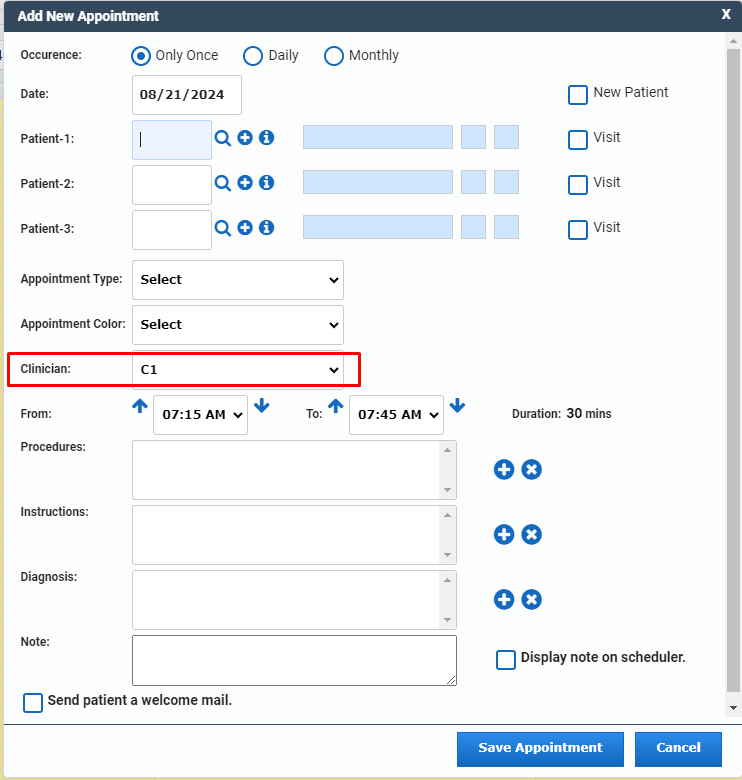This screenshot has width=742, height=780.
Task: Click the Patient-3 ID input field
Action: click(172, 230)
